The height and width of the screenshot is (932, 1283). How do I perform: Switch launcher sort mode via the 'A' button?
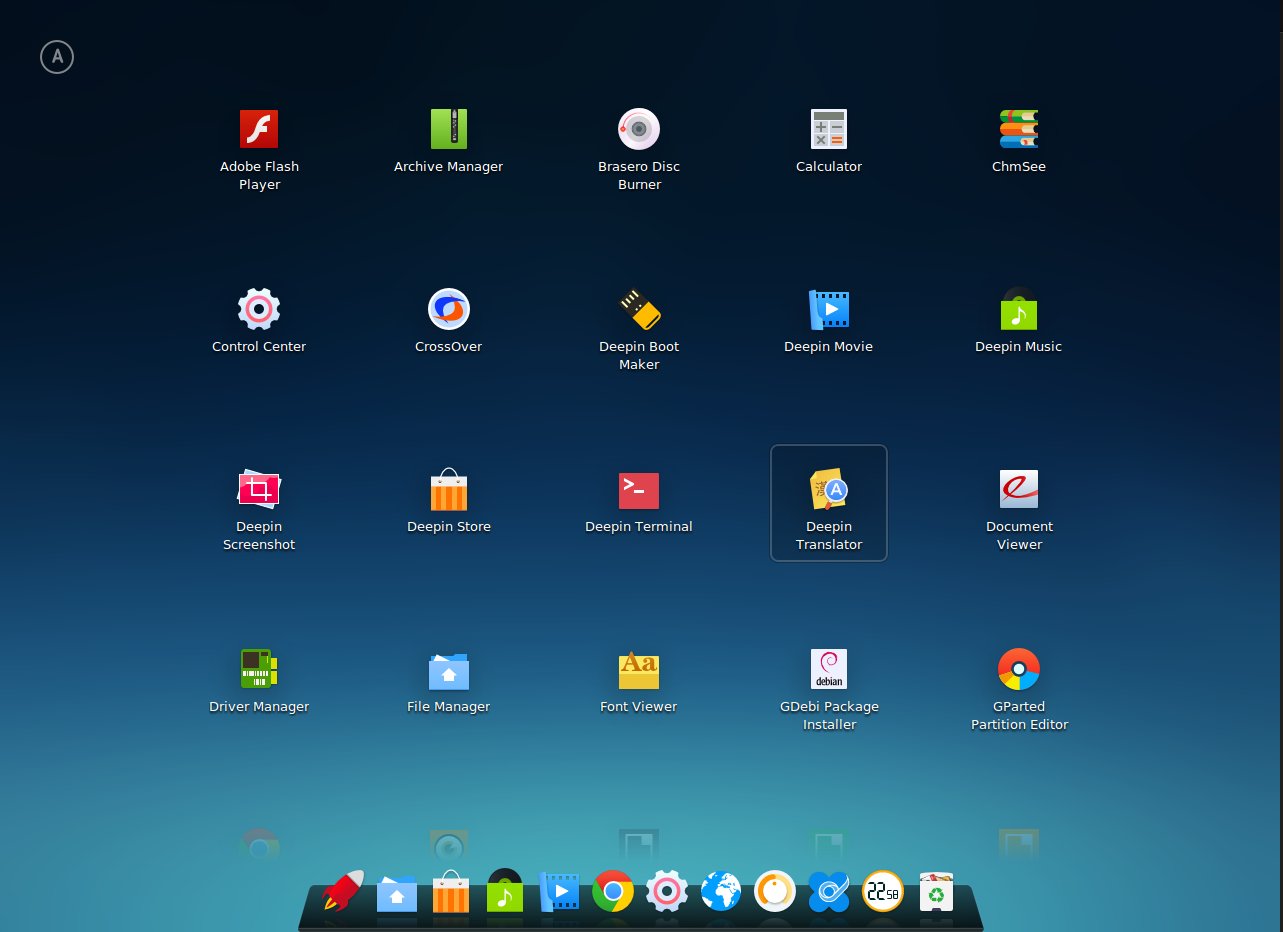(57, 58)
